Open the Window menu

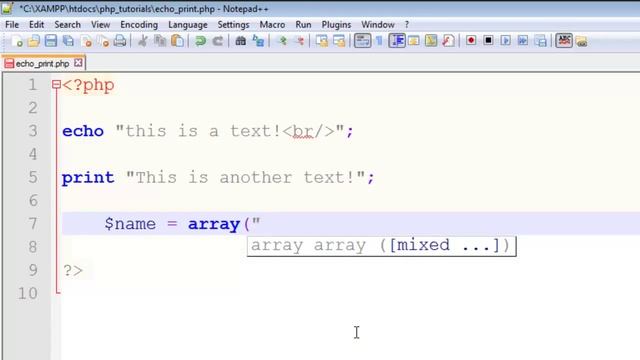point(378,24)
